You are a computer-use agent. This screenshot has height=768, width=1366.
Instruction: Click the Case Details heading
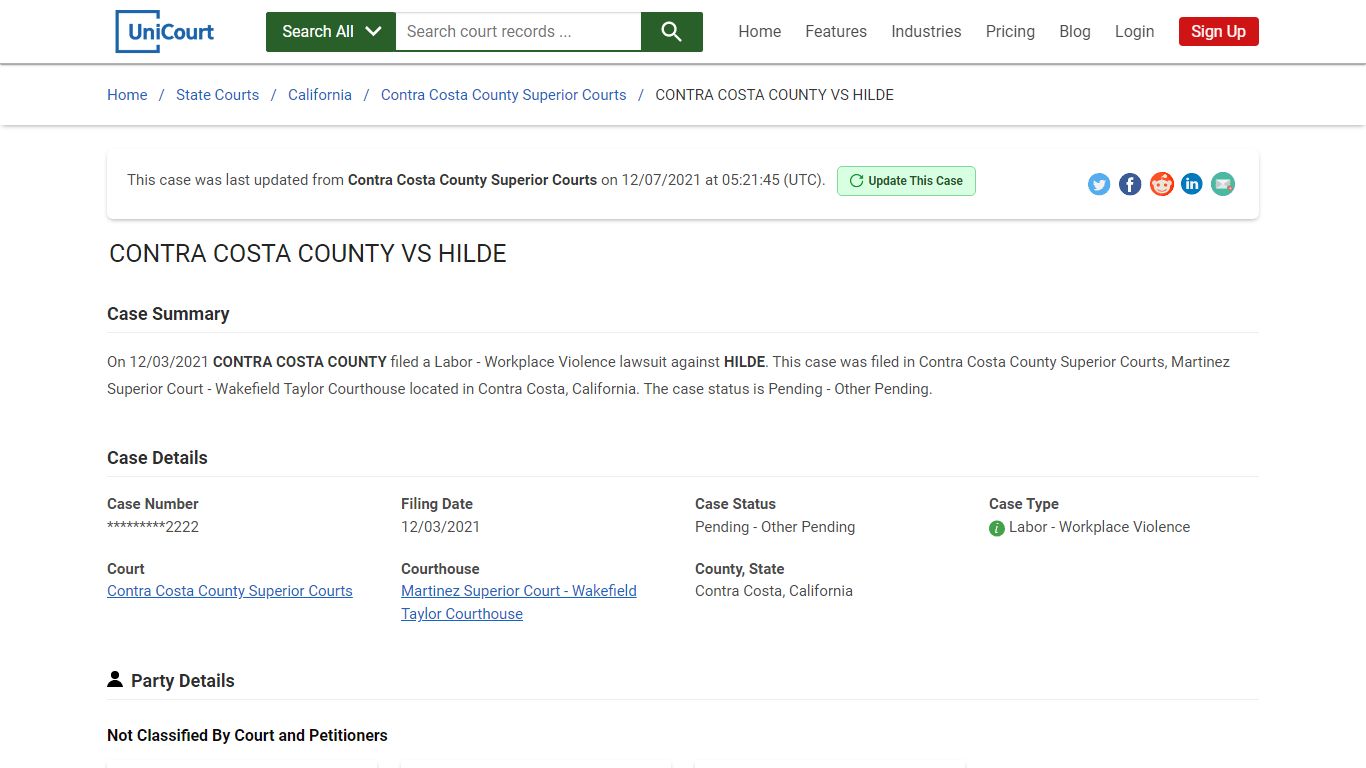(x=157, y=458)
